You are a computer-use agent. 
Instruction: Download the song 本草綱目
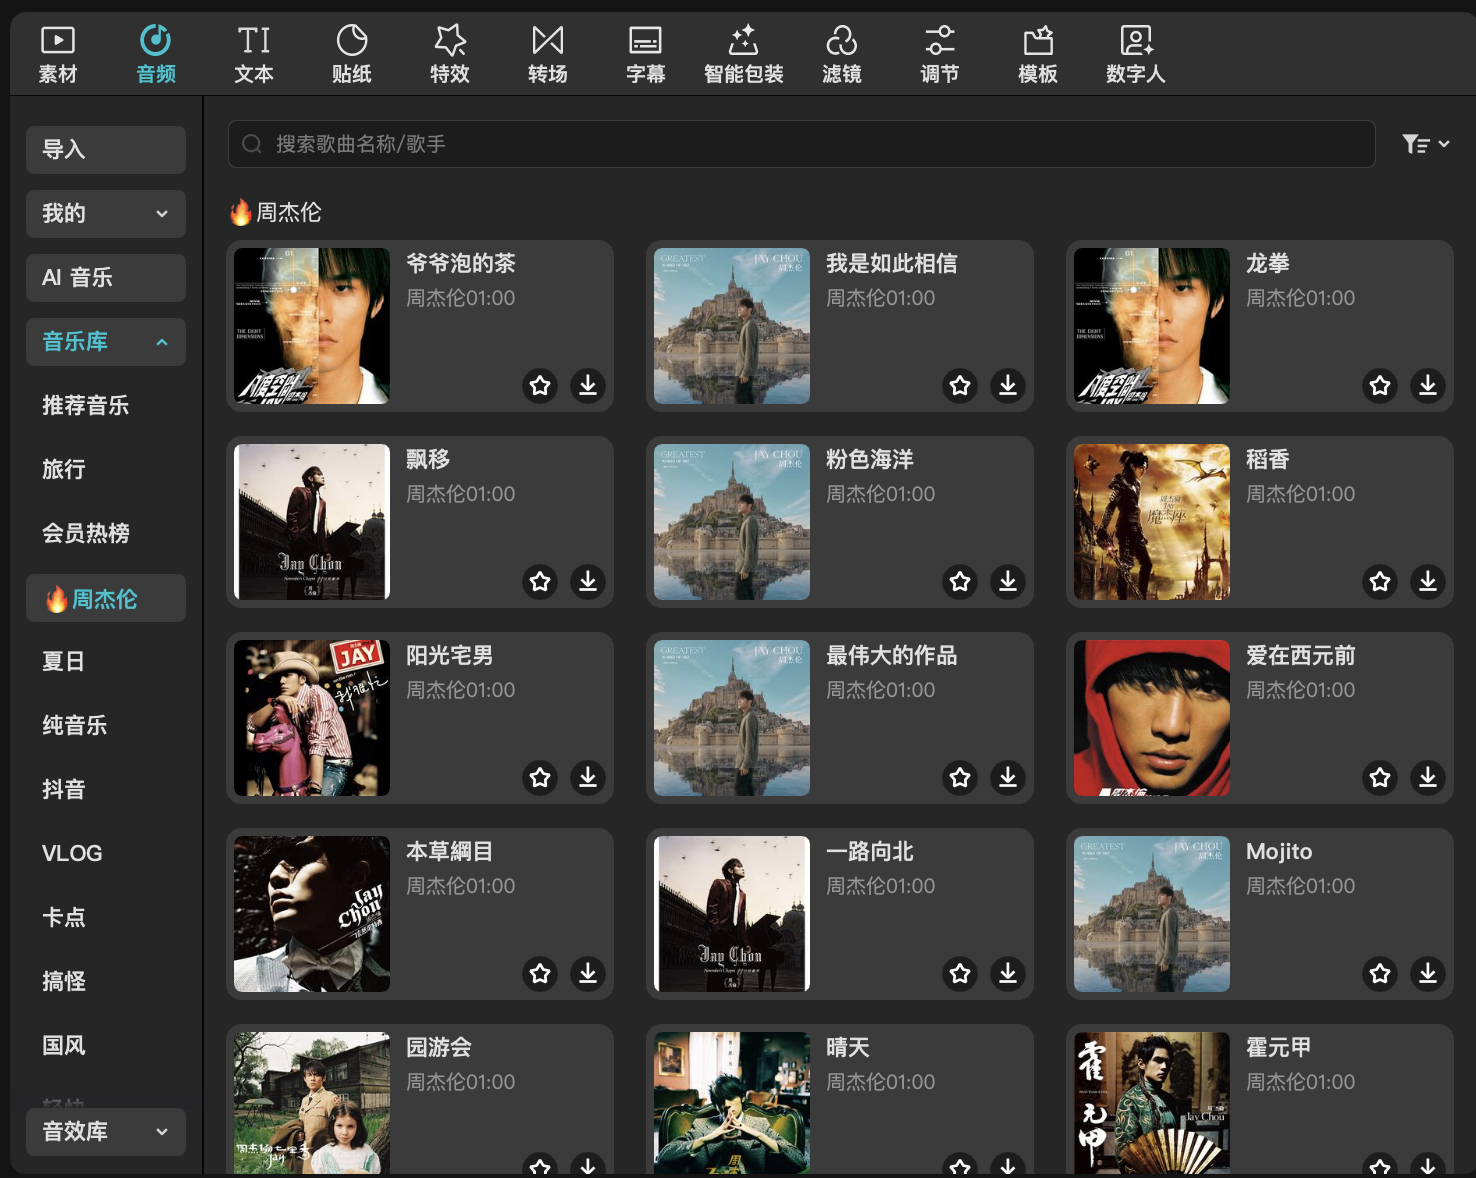coord(588,973)
